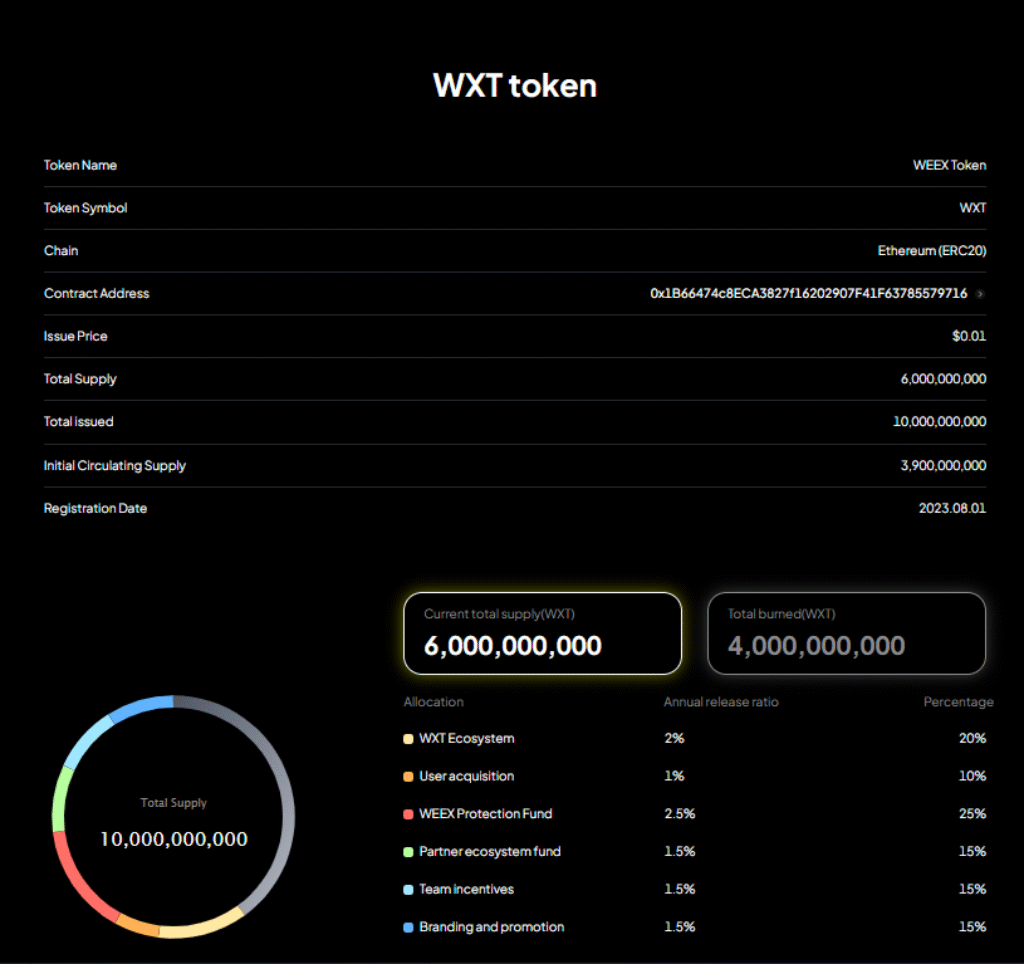Click the Allocation column header
This screenshot has height=964, width=1024.
pos(433,702)
